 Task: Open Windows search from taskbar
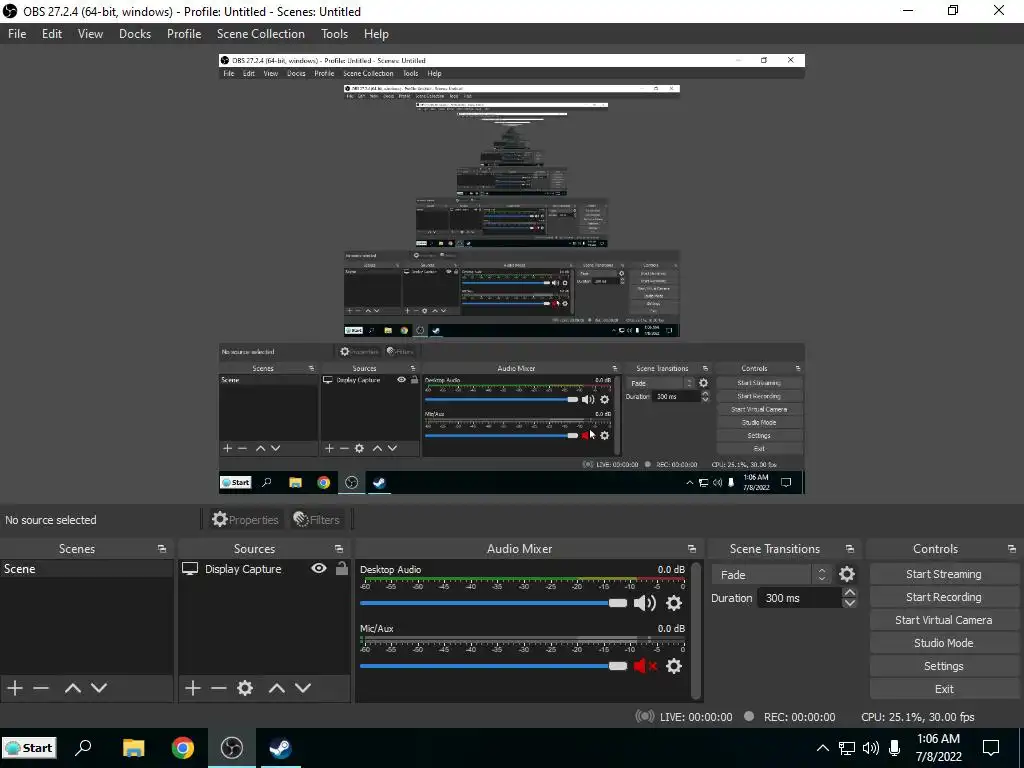point(83,748)
